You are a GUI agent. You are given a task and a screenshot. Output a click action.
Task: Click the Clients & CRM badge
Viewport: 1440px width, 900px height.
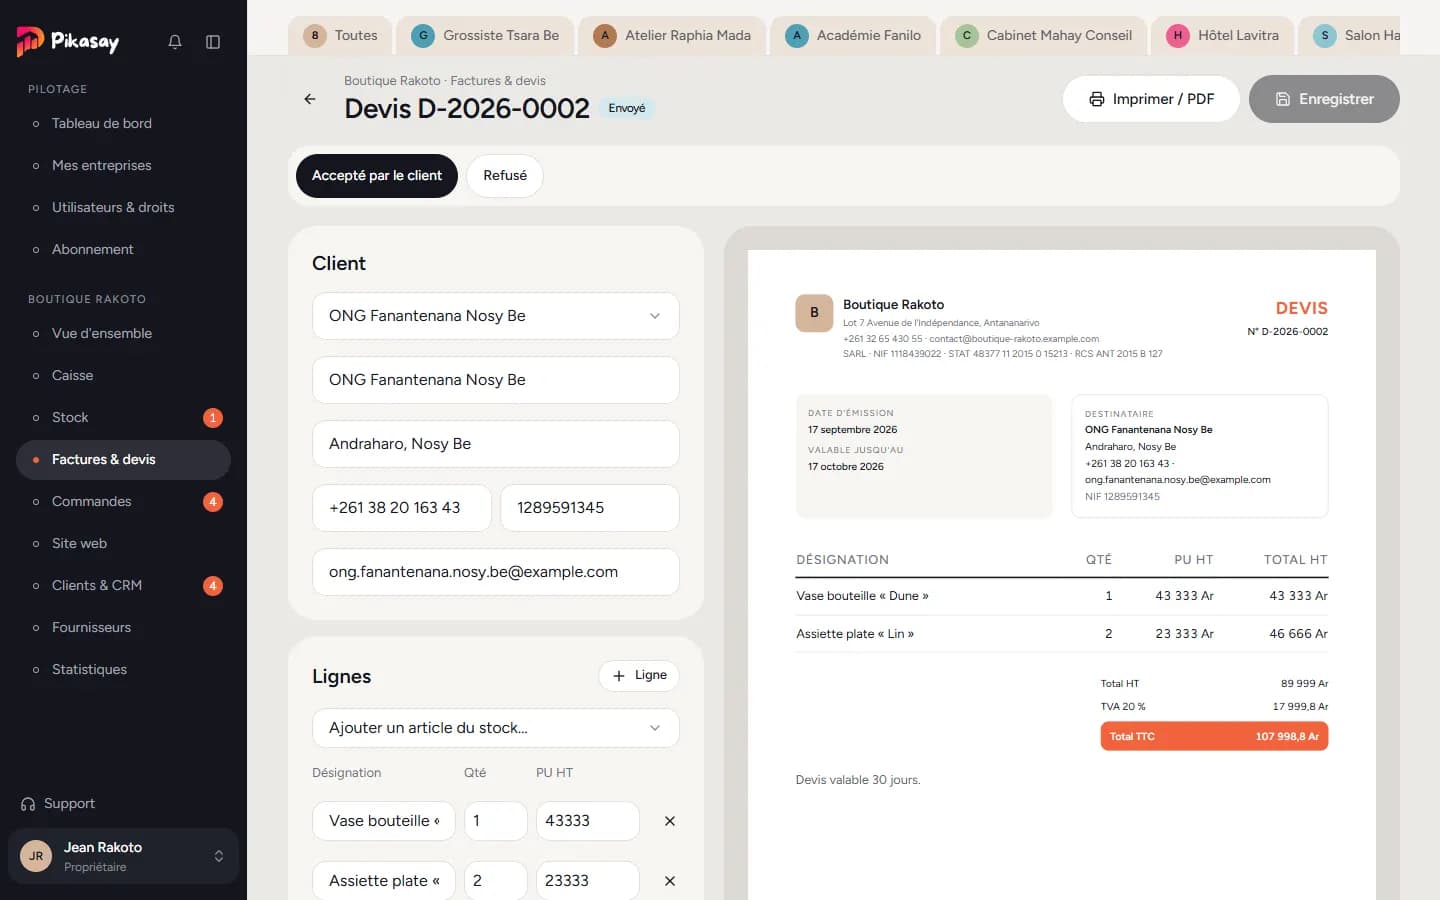[x=212, y=586]
